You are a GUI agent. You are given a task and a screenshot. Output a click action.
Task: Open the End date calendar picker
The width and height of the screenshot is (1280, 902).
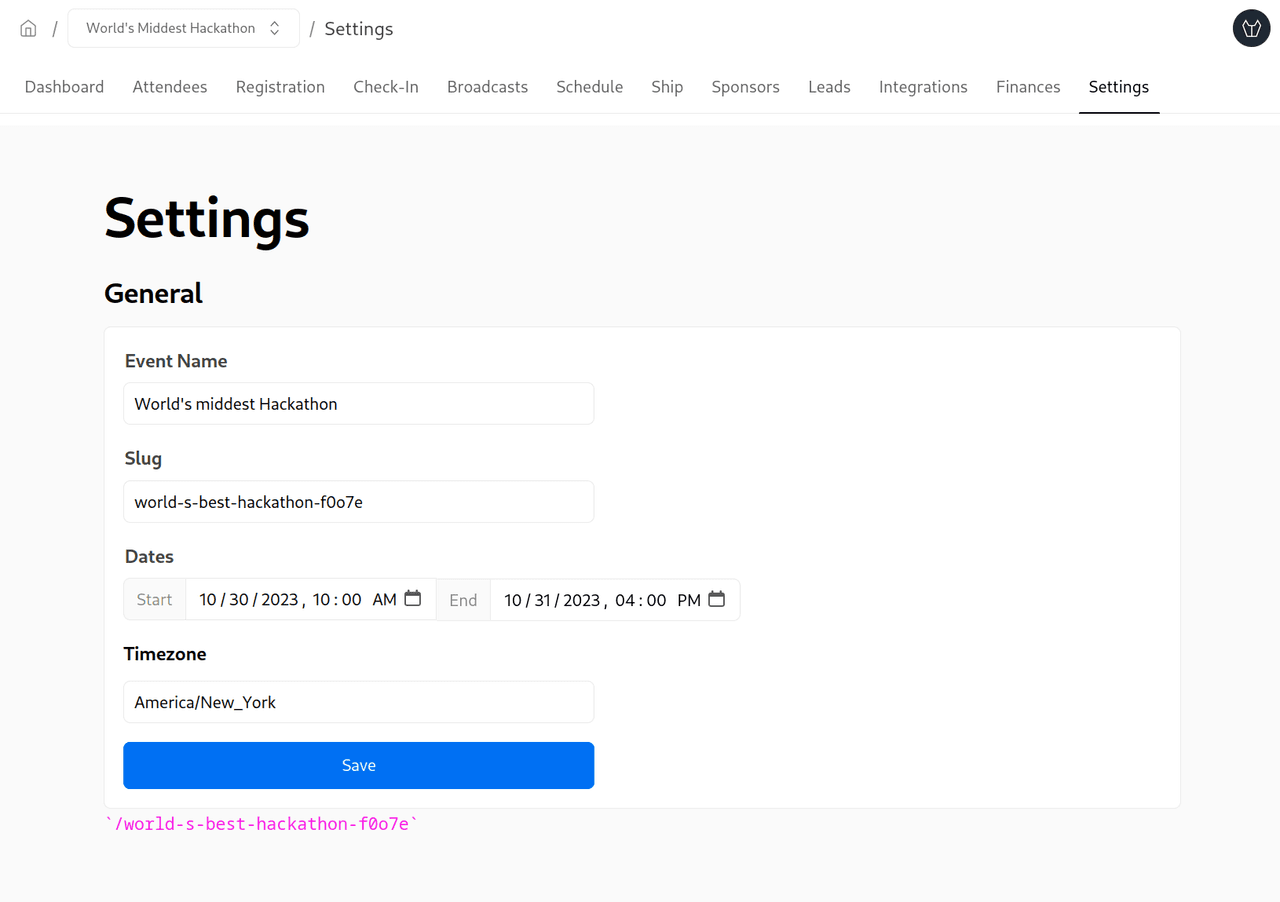716,599
